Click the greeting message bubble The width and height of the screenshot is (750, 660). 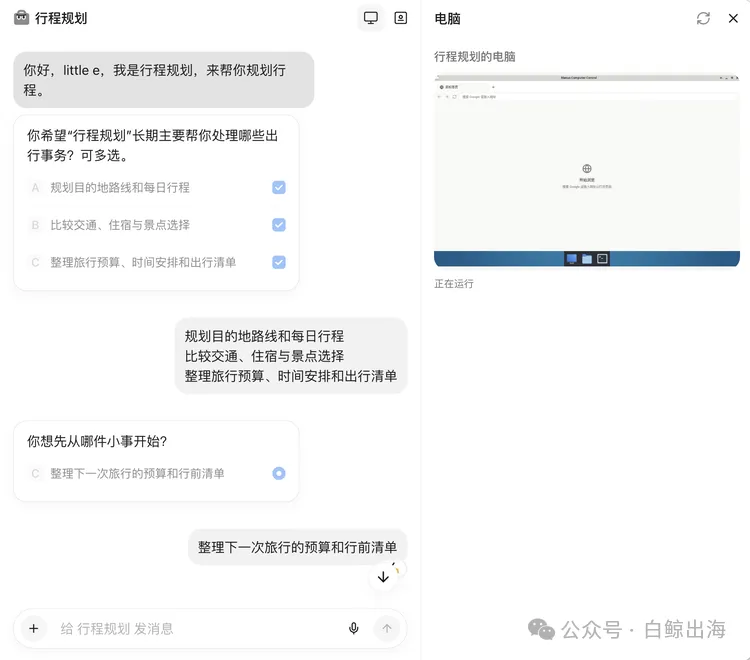click(x=164, y=80)
